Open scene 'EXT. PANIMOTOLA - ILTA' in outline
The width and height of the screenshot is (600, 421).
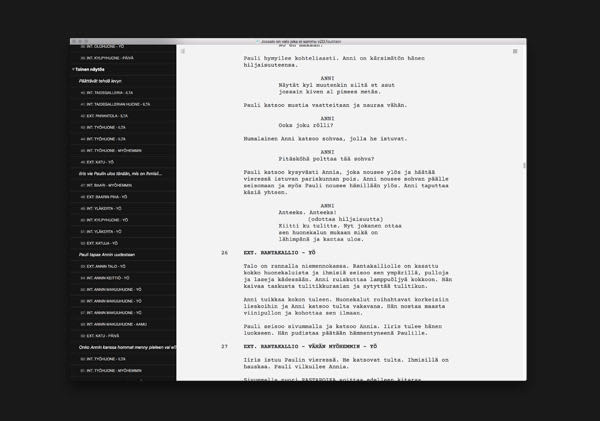click(x=105, y=116)
